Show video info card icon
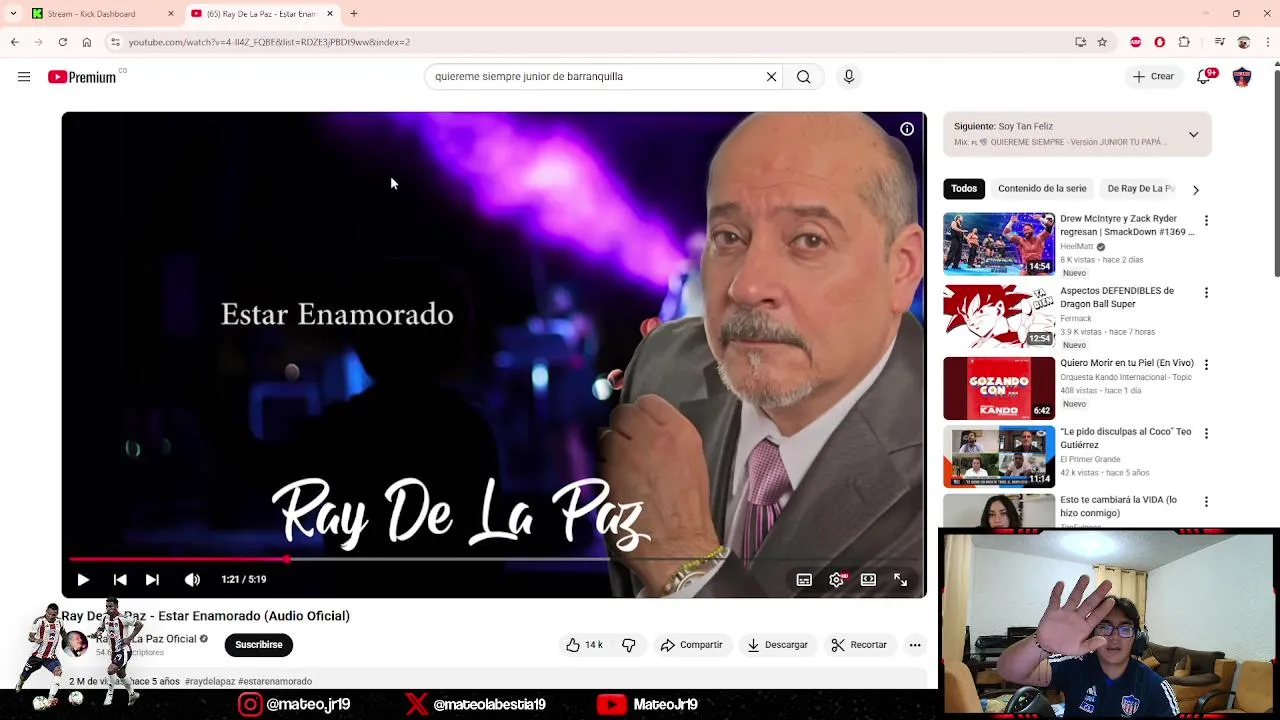 click(x=907, y=129)
